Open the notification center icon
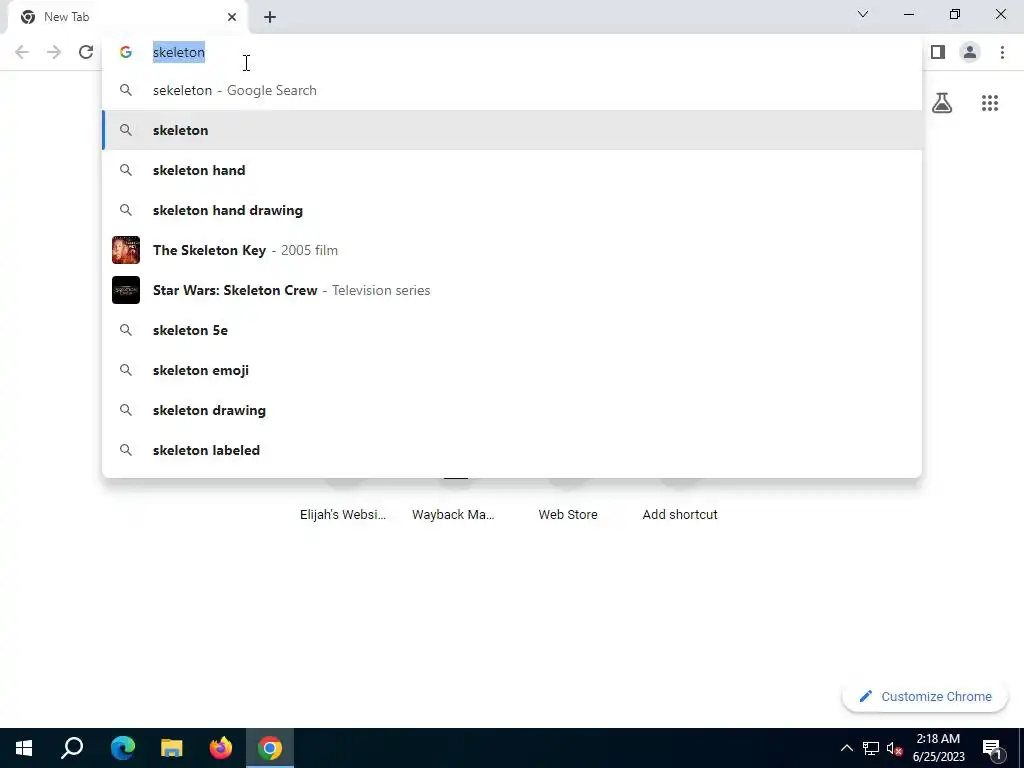The width and height of the screenshot is (1024, 768). coord(992,748)
